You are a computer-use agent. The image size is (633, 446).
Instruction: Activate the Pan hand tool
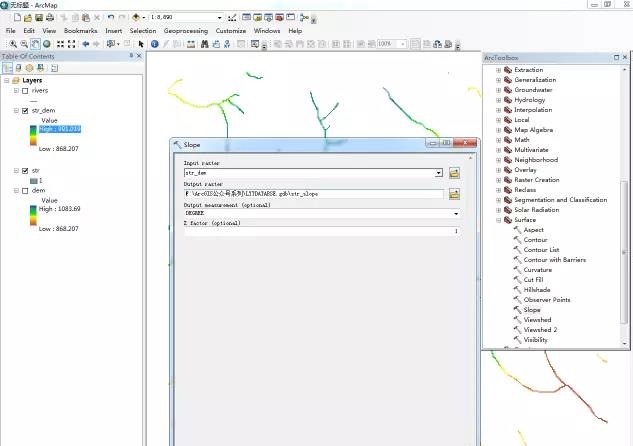click(35, 44)
